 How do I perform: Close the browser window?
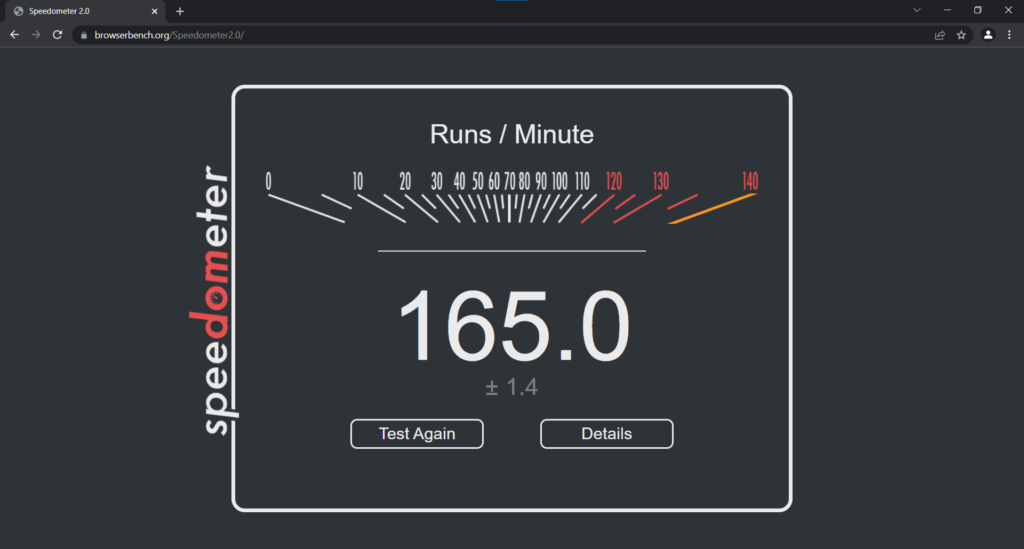pyautogui.click(x=1008, y=10)
